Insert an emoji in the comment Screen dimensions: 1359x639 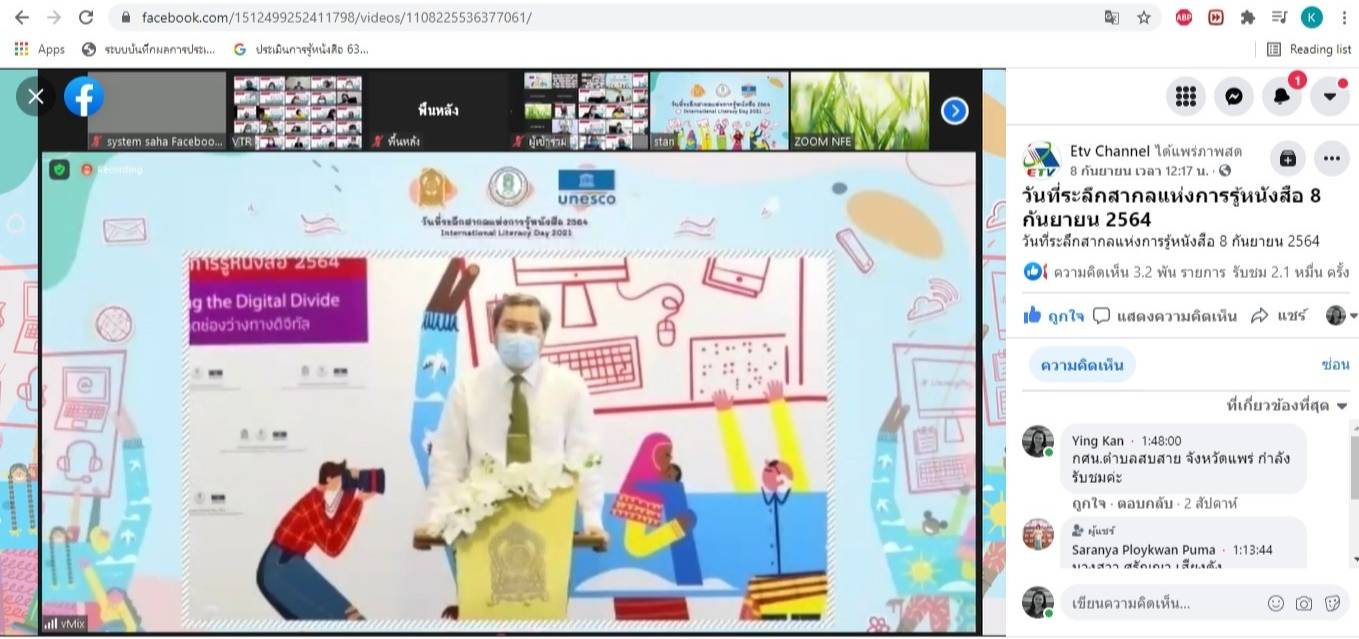point(1275,603)
